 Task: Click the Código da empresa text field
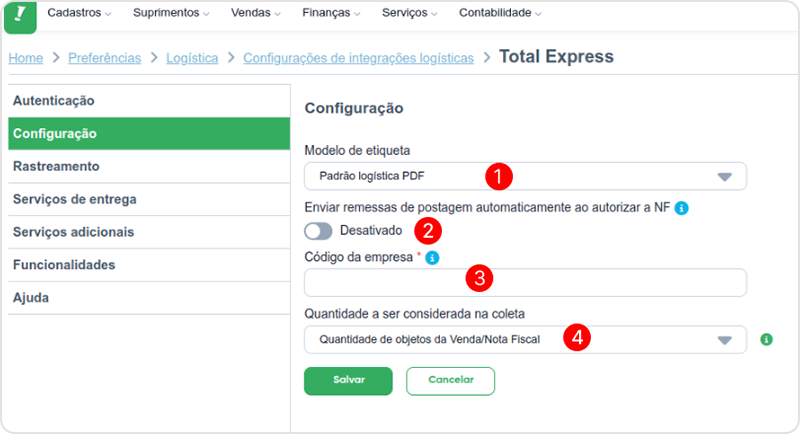click(525, 283)
